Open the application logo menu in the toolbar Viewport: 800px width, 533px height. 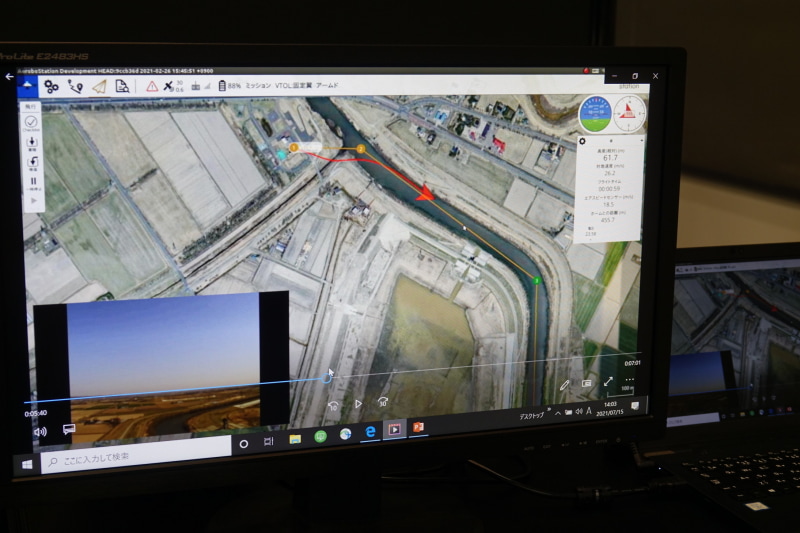[x=27, y=86]
